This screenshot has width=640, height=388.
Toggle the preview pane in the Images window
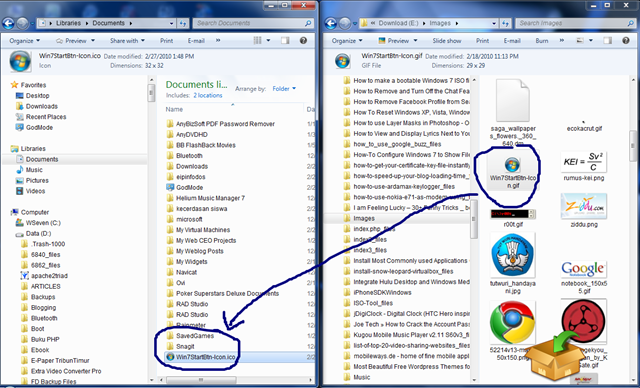coord(608,40)
